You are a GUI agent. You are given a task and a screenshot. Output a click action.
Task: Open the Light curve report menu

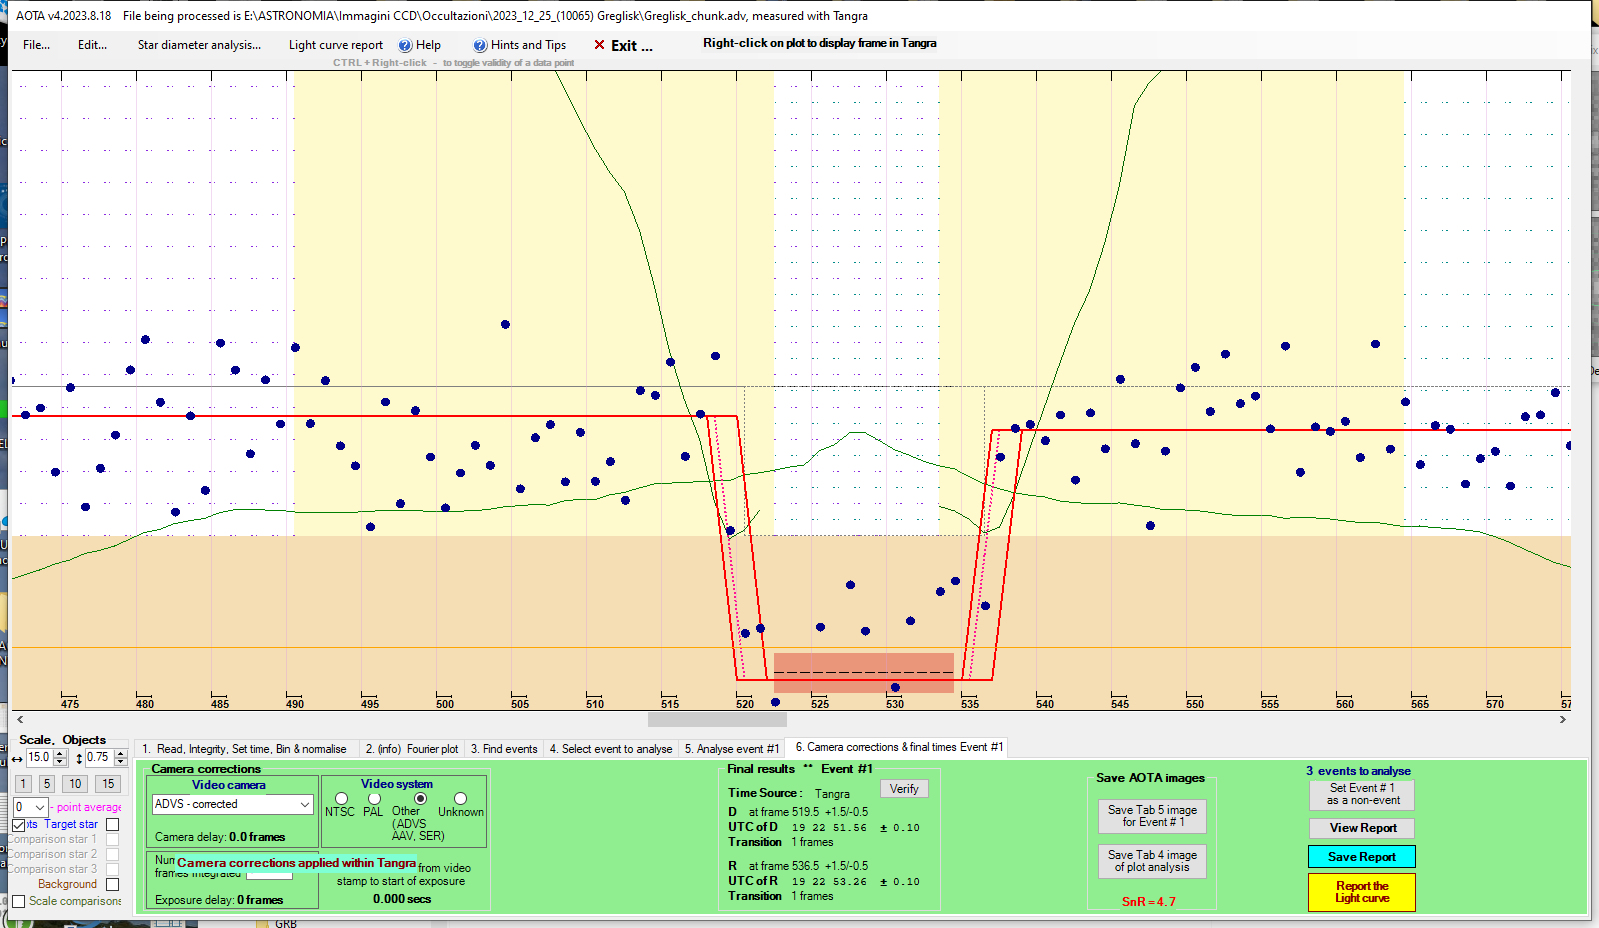point(336,45)
